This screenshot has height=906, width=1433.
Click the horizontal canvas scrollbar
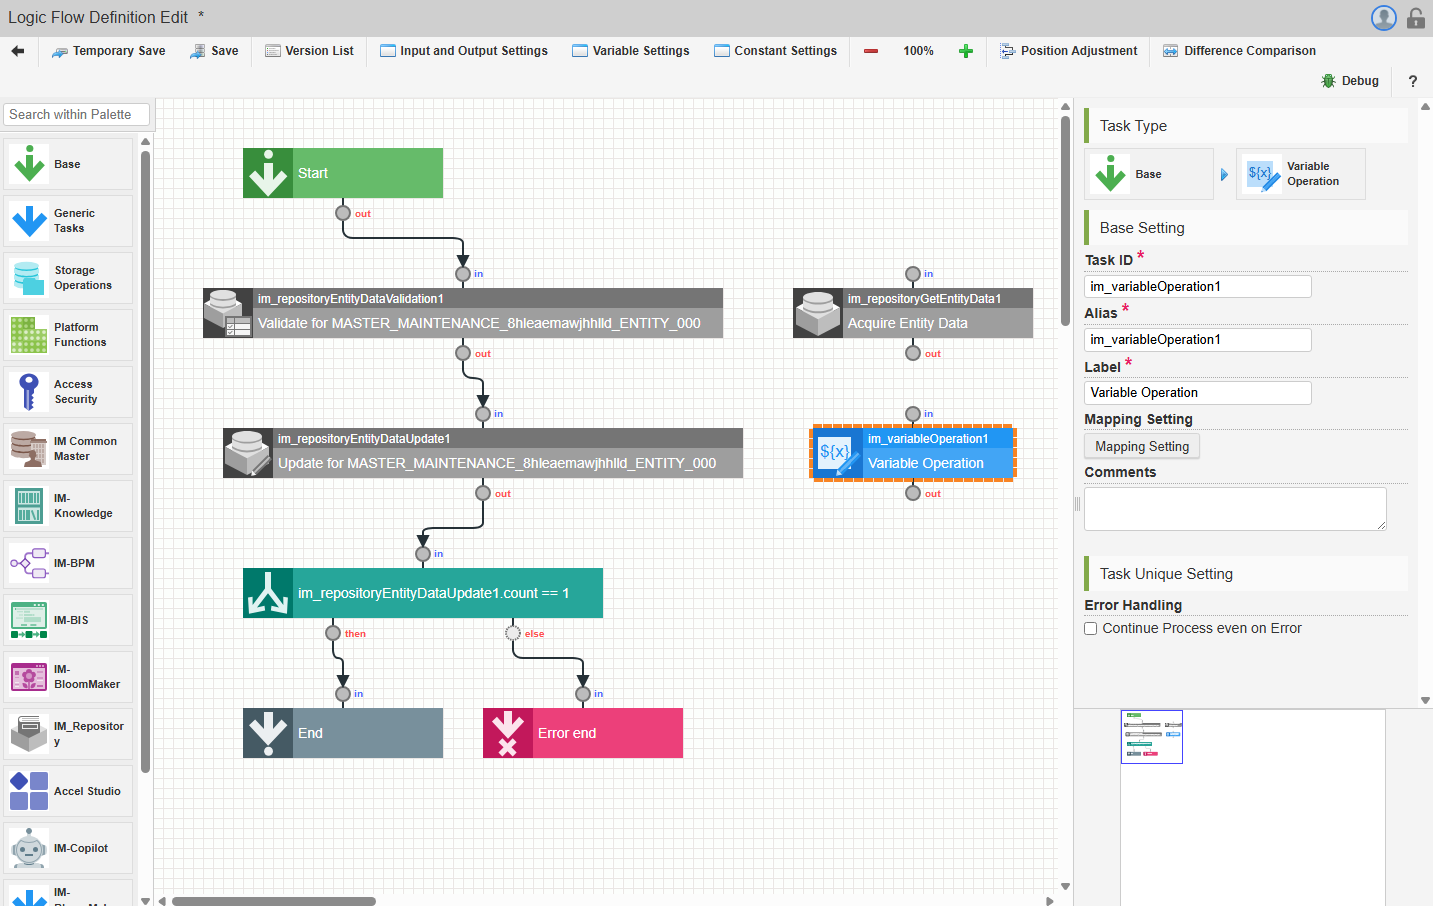click(274, 901)
